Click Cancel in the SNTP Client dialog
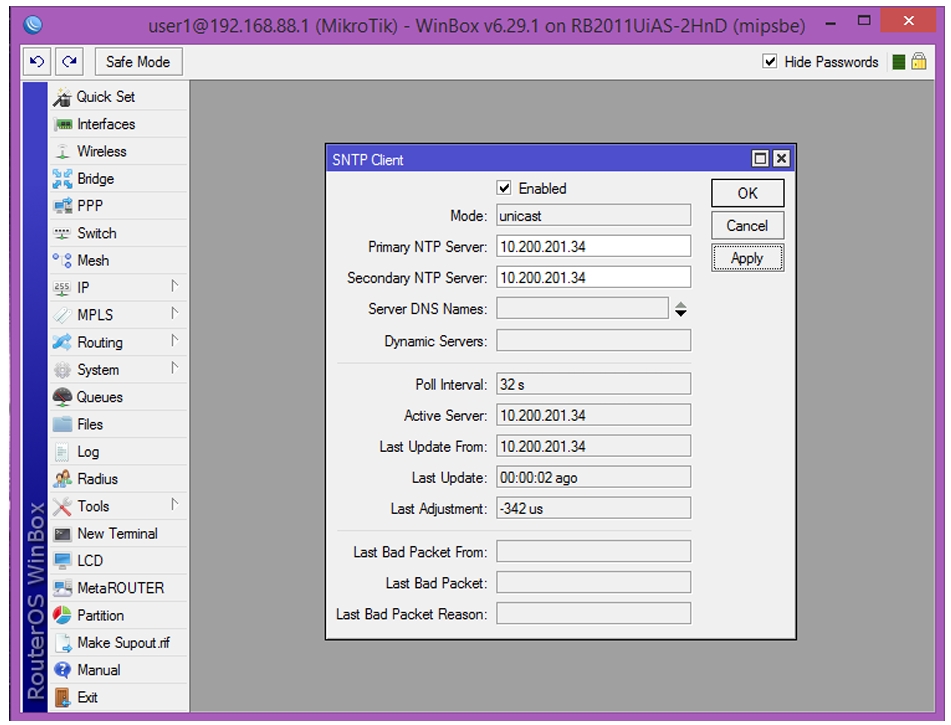This screenshot has width=951, height=725. [747, 226]
